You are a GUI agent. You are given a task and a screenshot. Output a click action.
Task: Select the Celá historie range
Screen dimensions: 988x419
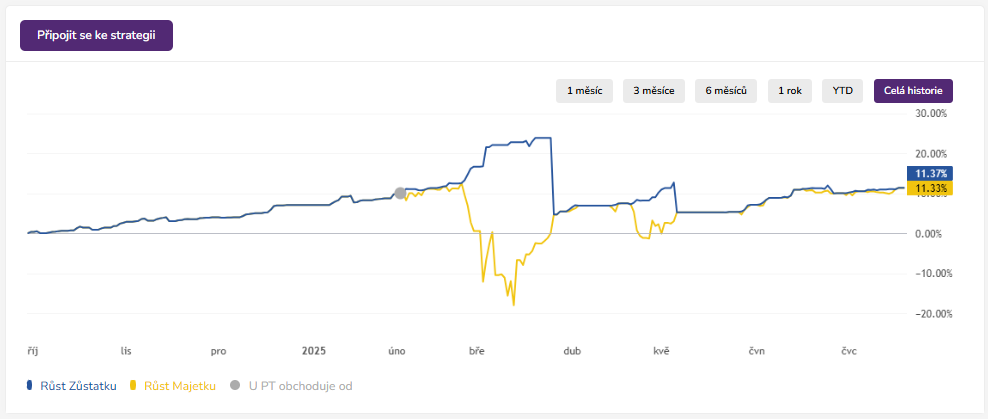coord(913,91)
